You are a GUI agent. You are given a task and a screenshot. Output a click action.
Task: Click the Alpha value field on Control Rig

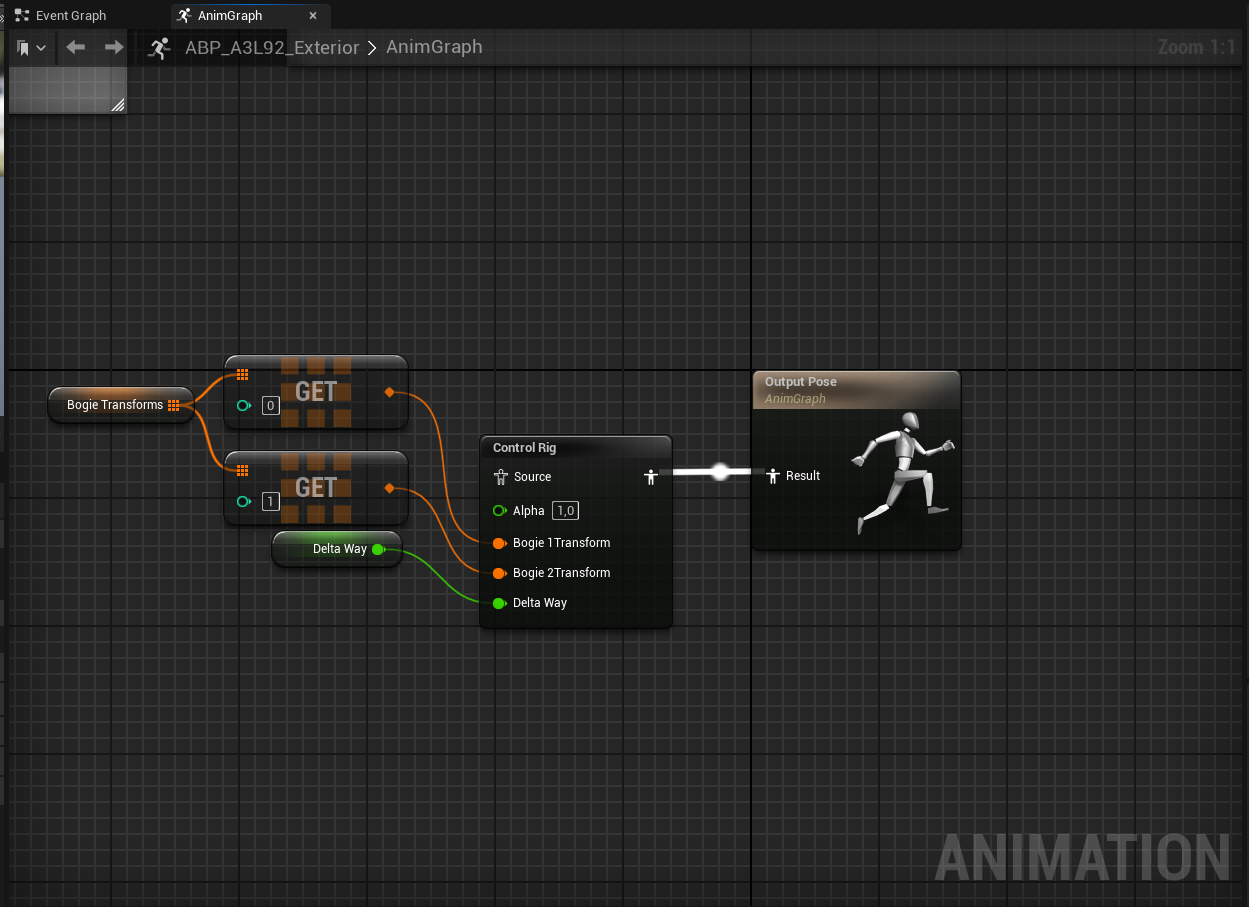[565, 511]
